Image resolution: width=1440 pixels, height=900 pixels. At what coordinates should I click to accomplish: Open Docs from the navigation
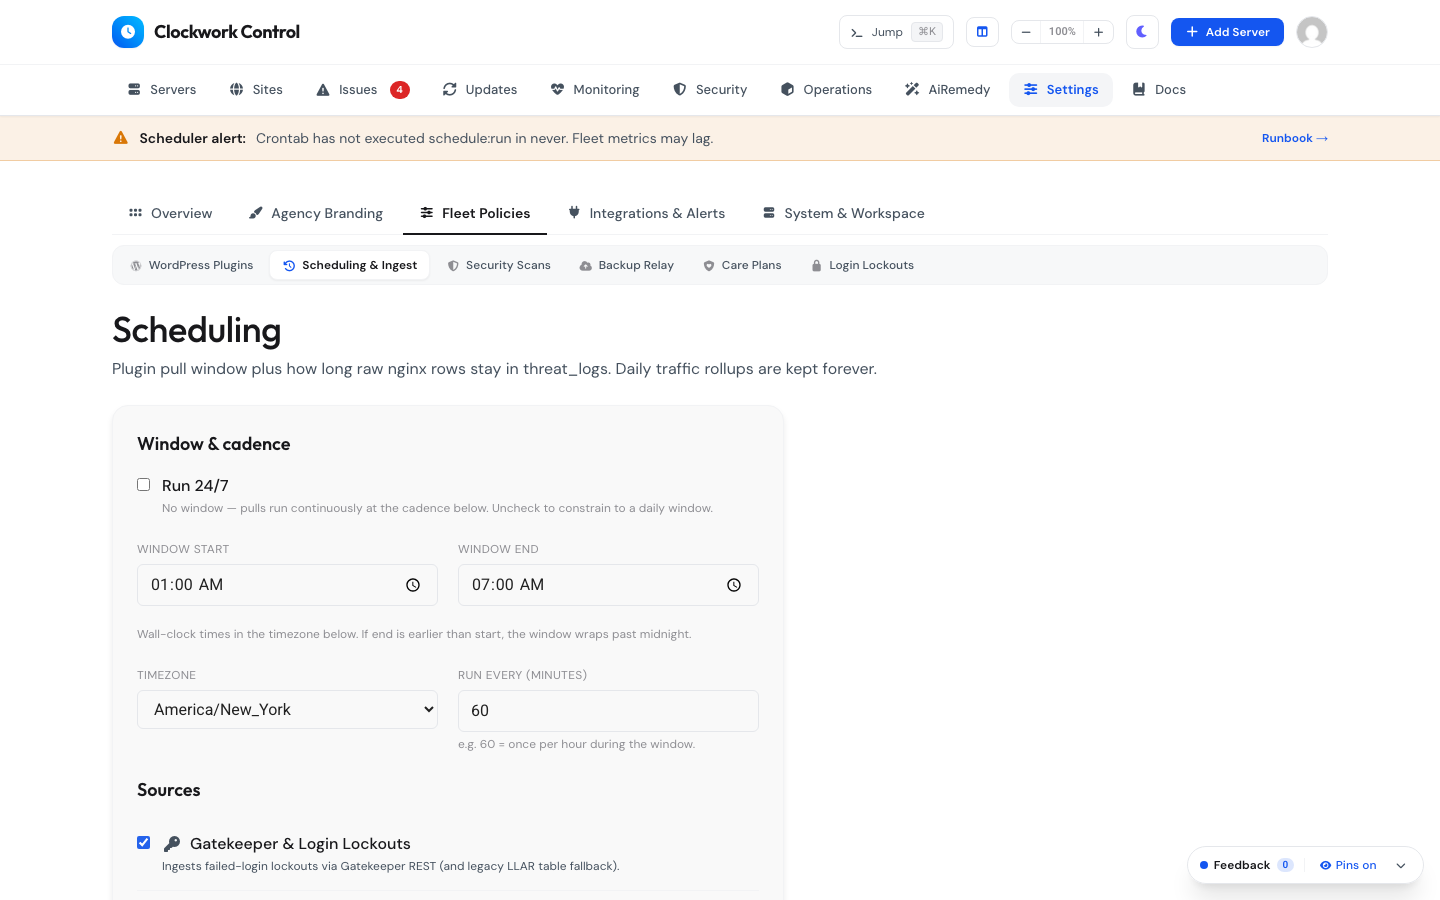point(1159,90)
